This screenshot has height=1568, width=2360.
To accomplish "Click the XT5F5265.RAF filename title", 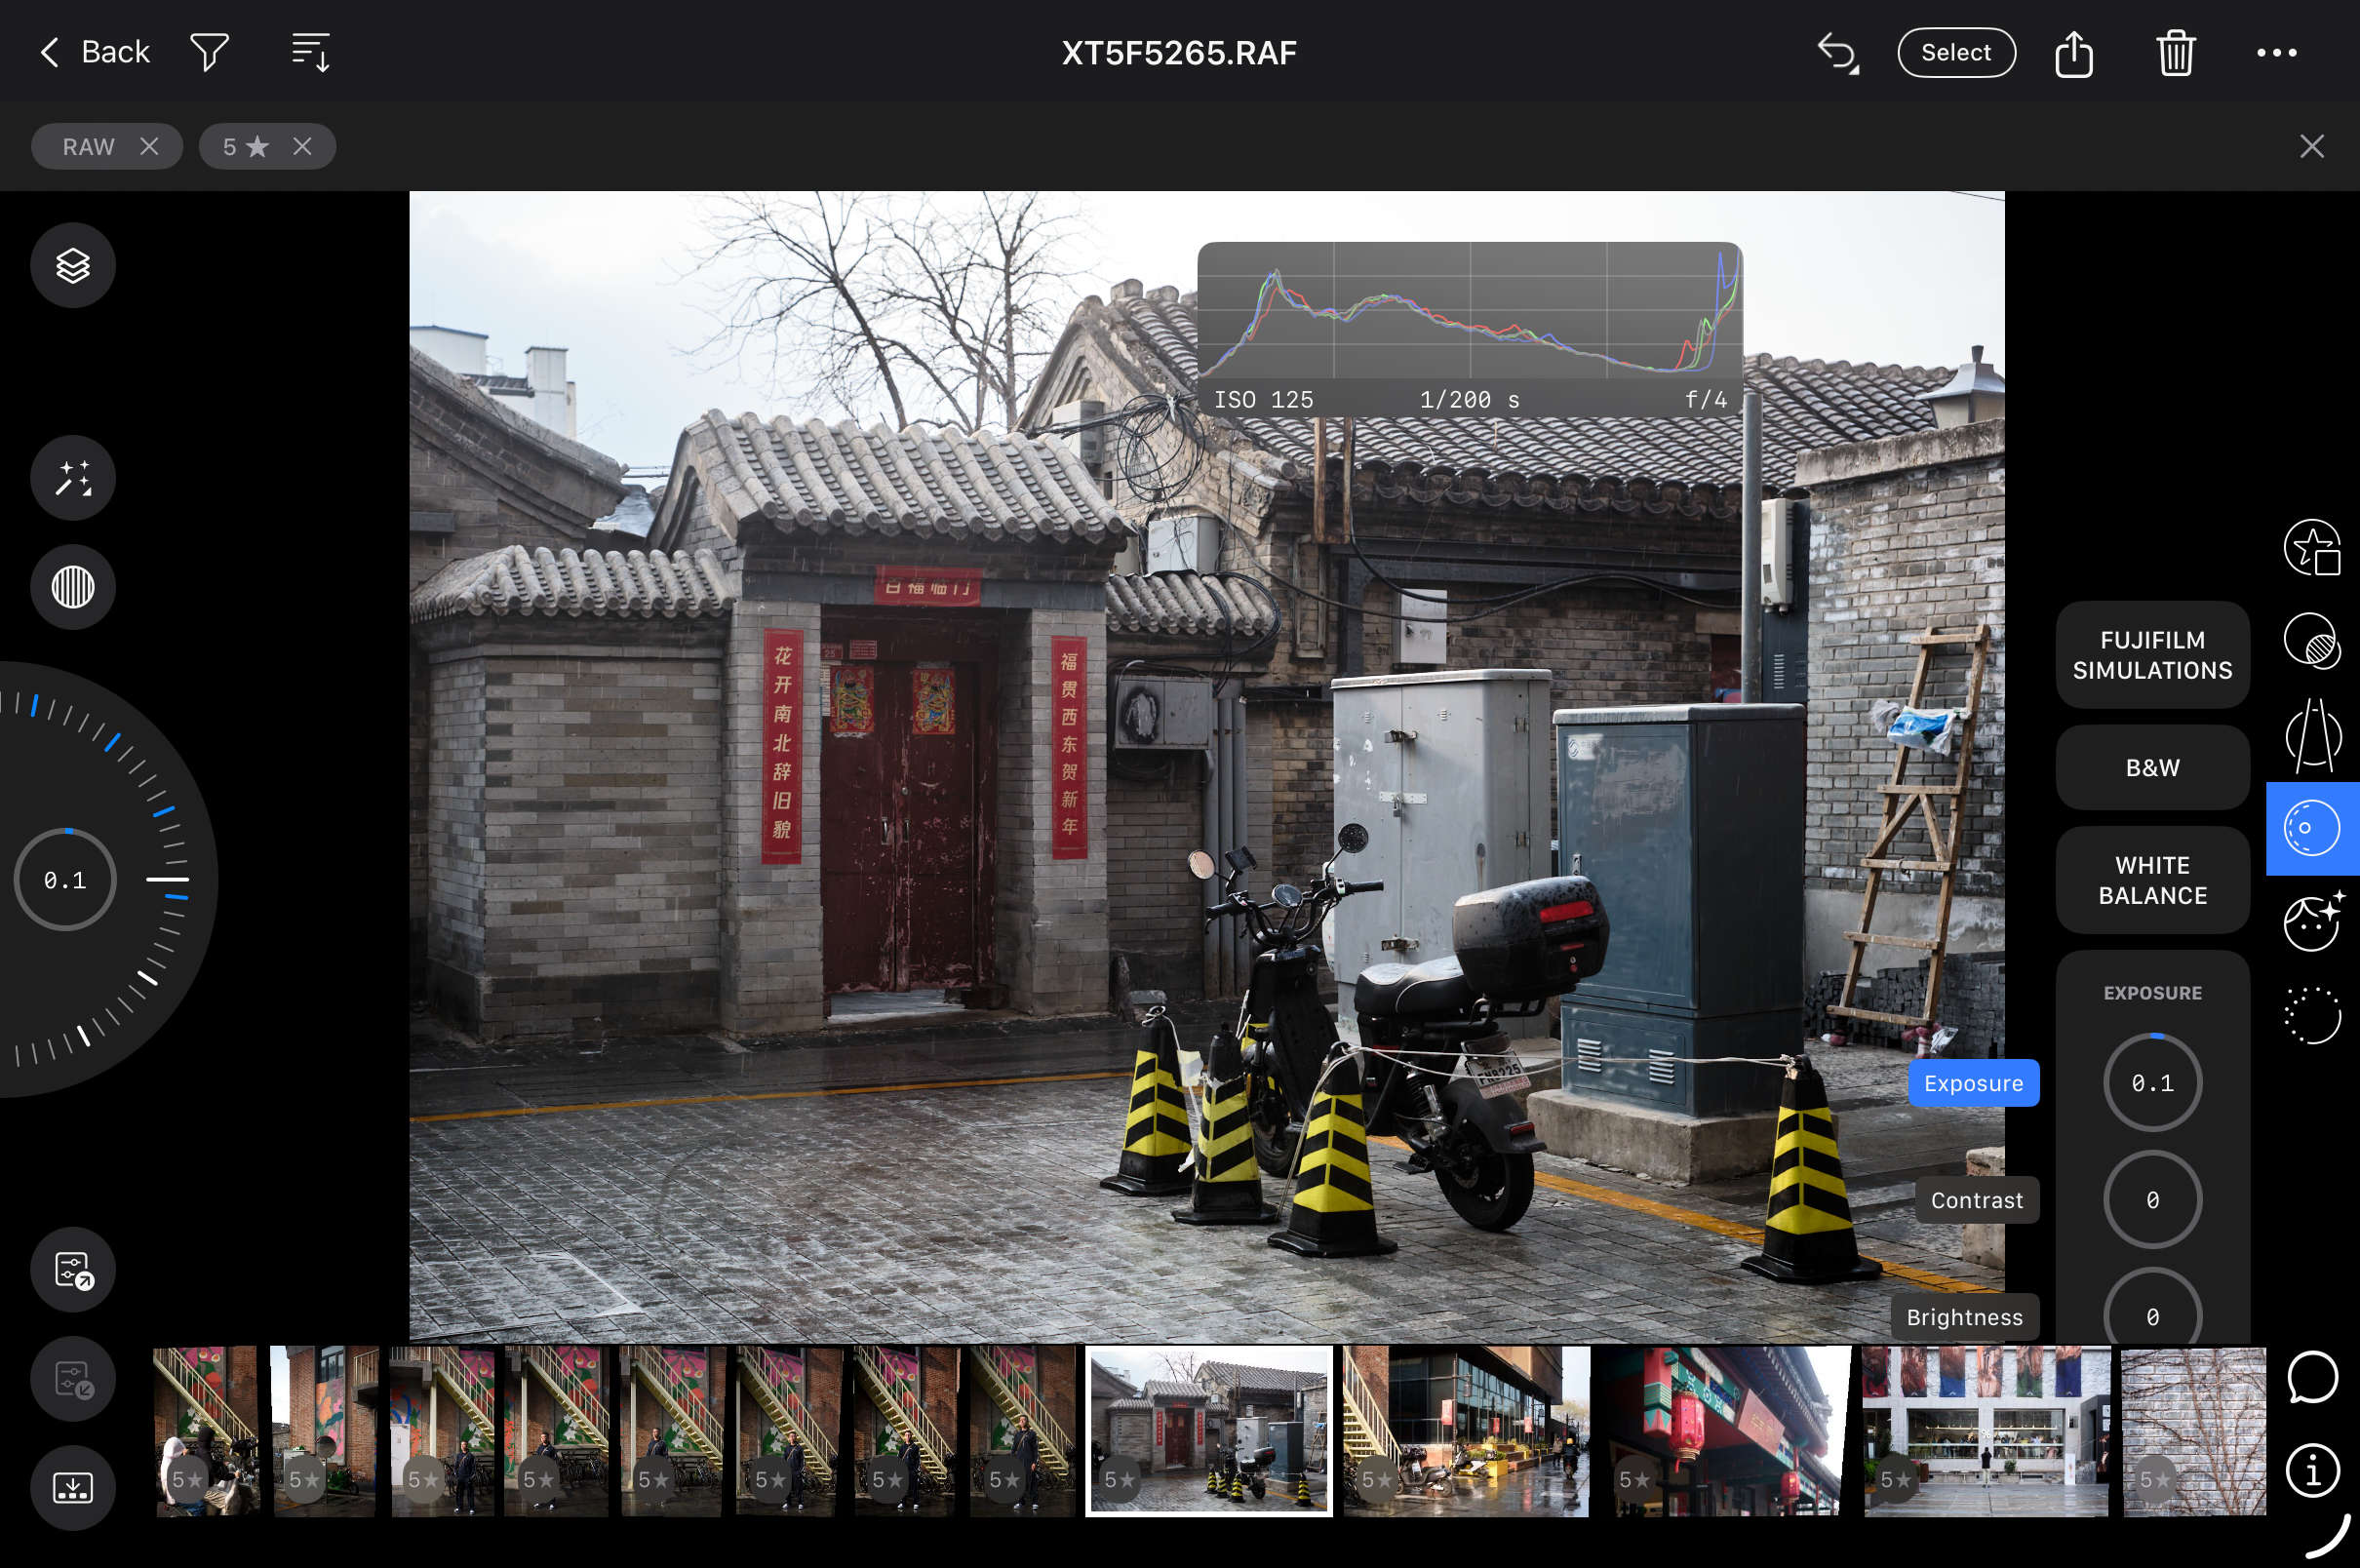I will pyautogui.click(x=1179, y=52).
